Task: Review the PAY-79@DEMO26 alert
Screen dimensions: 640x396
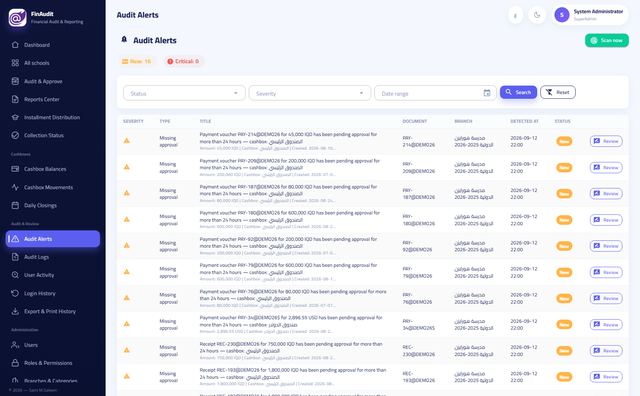Action: coord(606,272)
